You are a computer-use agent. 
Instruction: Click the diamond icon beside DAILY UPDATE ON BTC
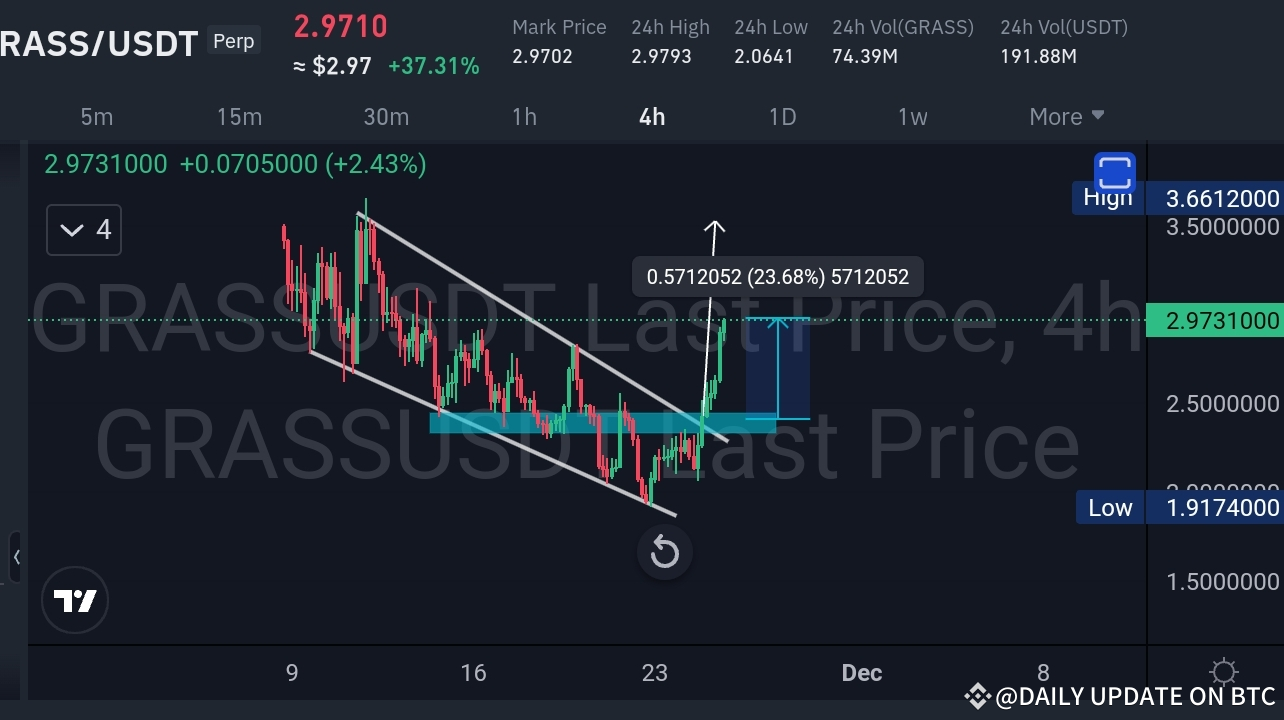tap(978, 696)
